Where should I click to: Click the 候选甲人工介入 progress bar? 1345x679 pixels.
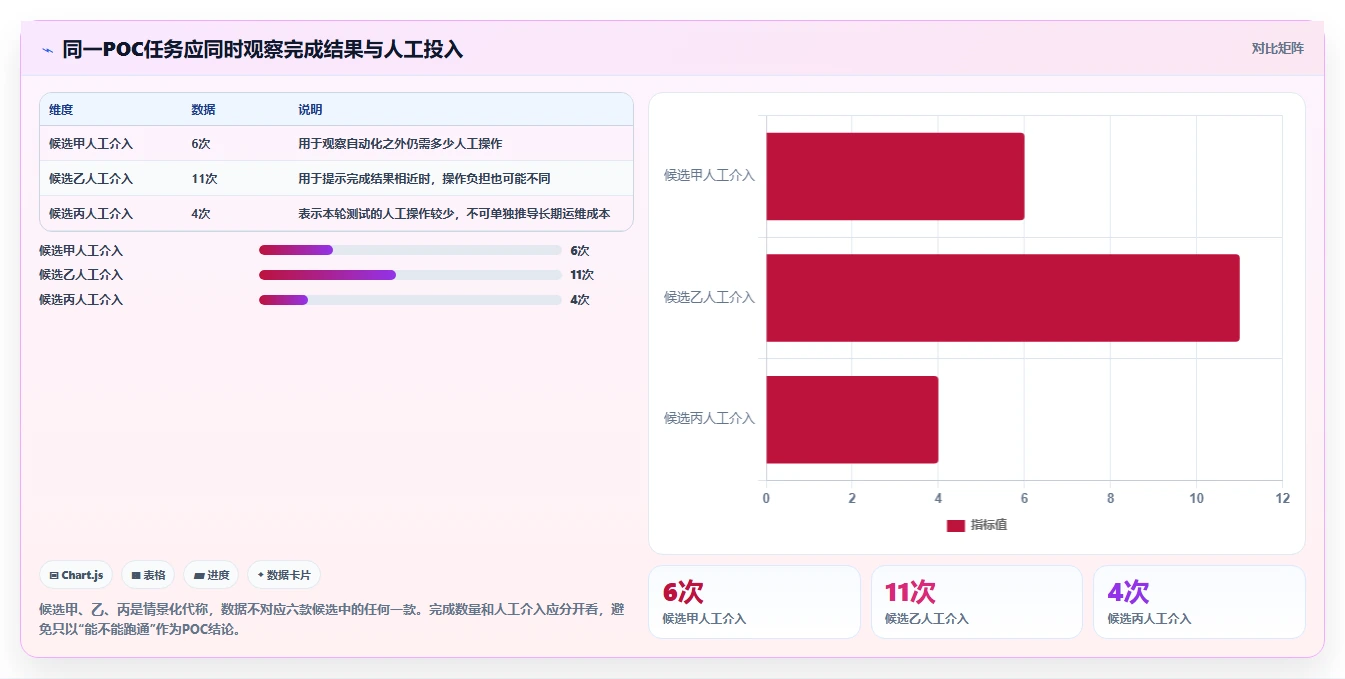[x=410, y=250]
